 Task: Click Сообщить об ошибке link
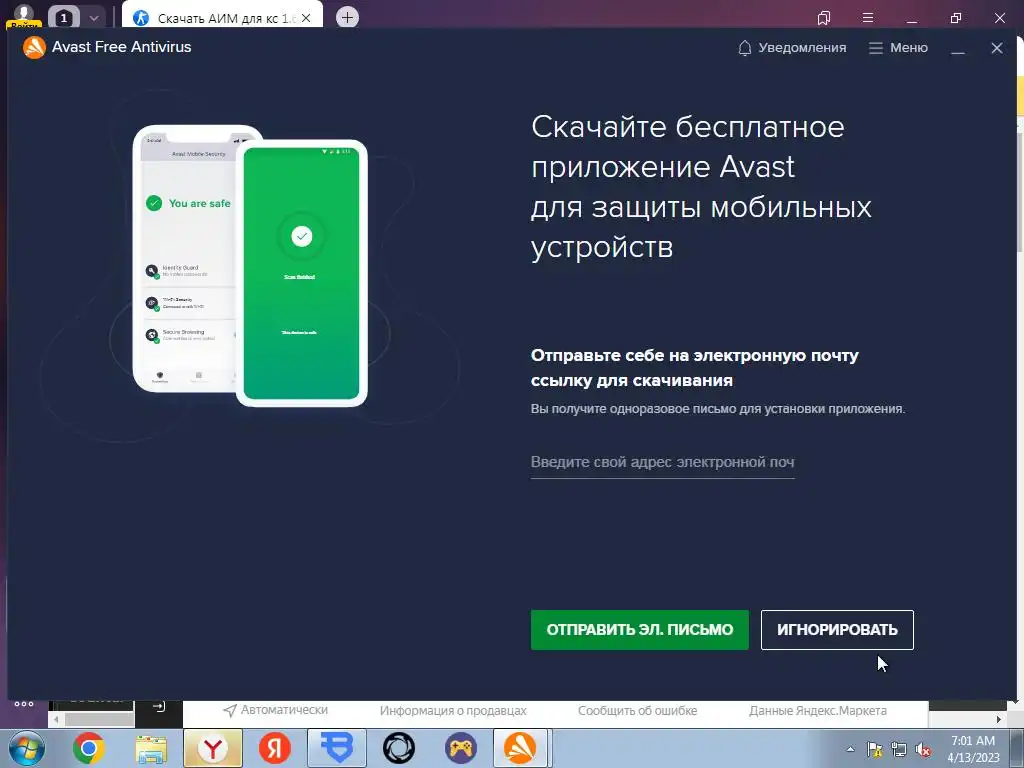[637, 711]
